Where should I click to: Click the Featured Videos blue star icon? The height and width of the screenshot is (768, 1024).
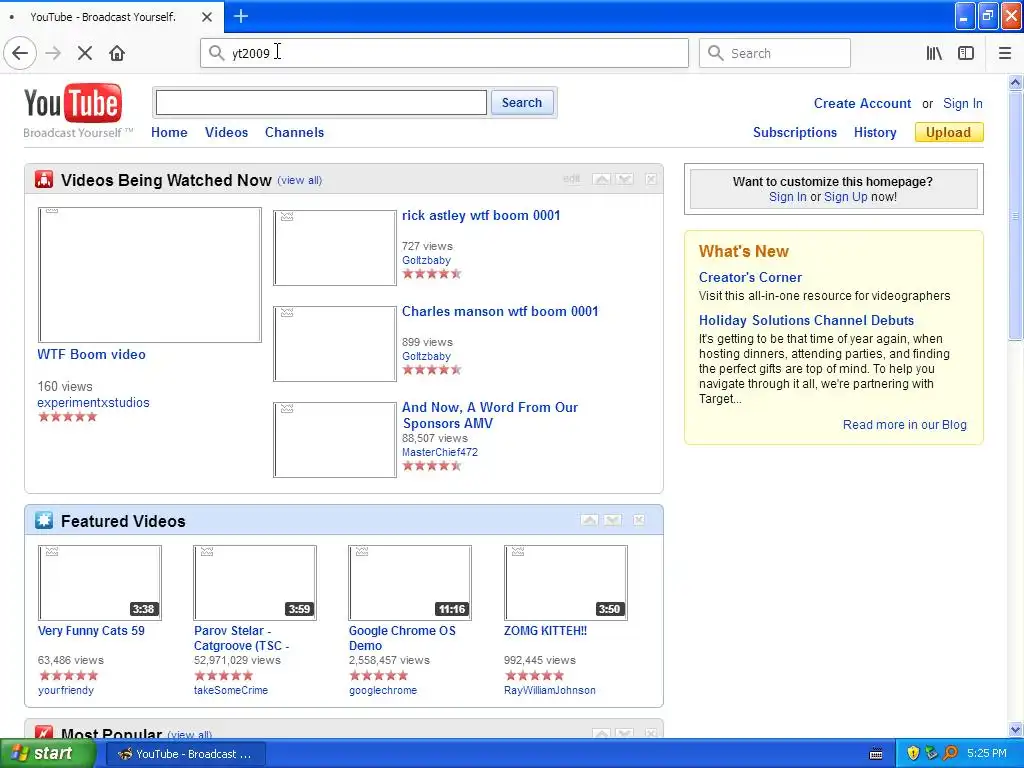tap(44, 520)
